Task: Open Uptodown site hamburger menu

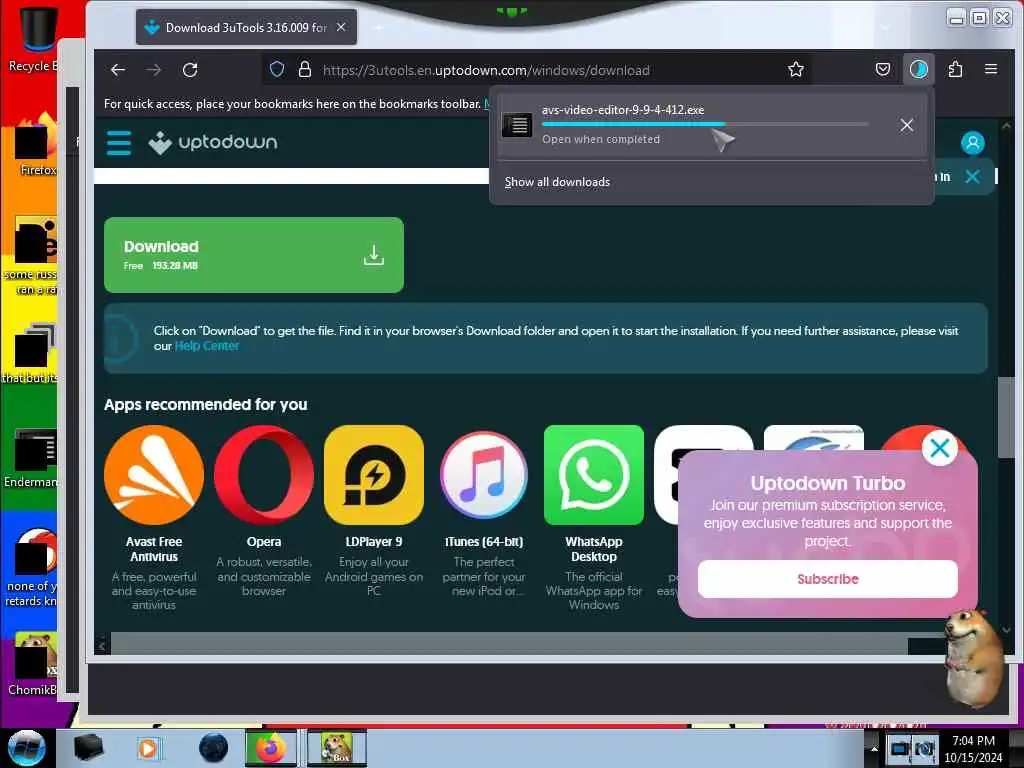Action: click(x=119, y=142)
